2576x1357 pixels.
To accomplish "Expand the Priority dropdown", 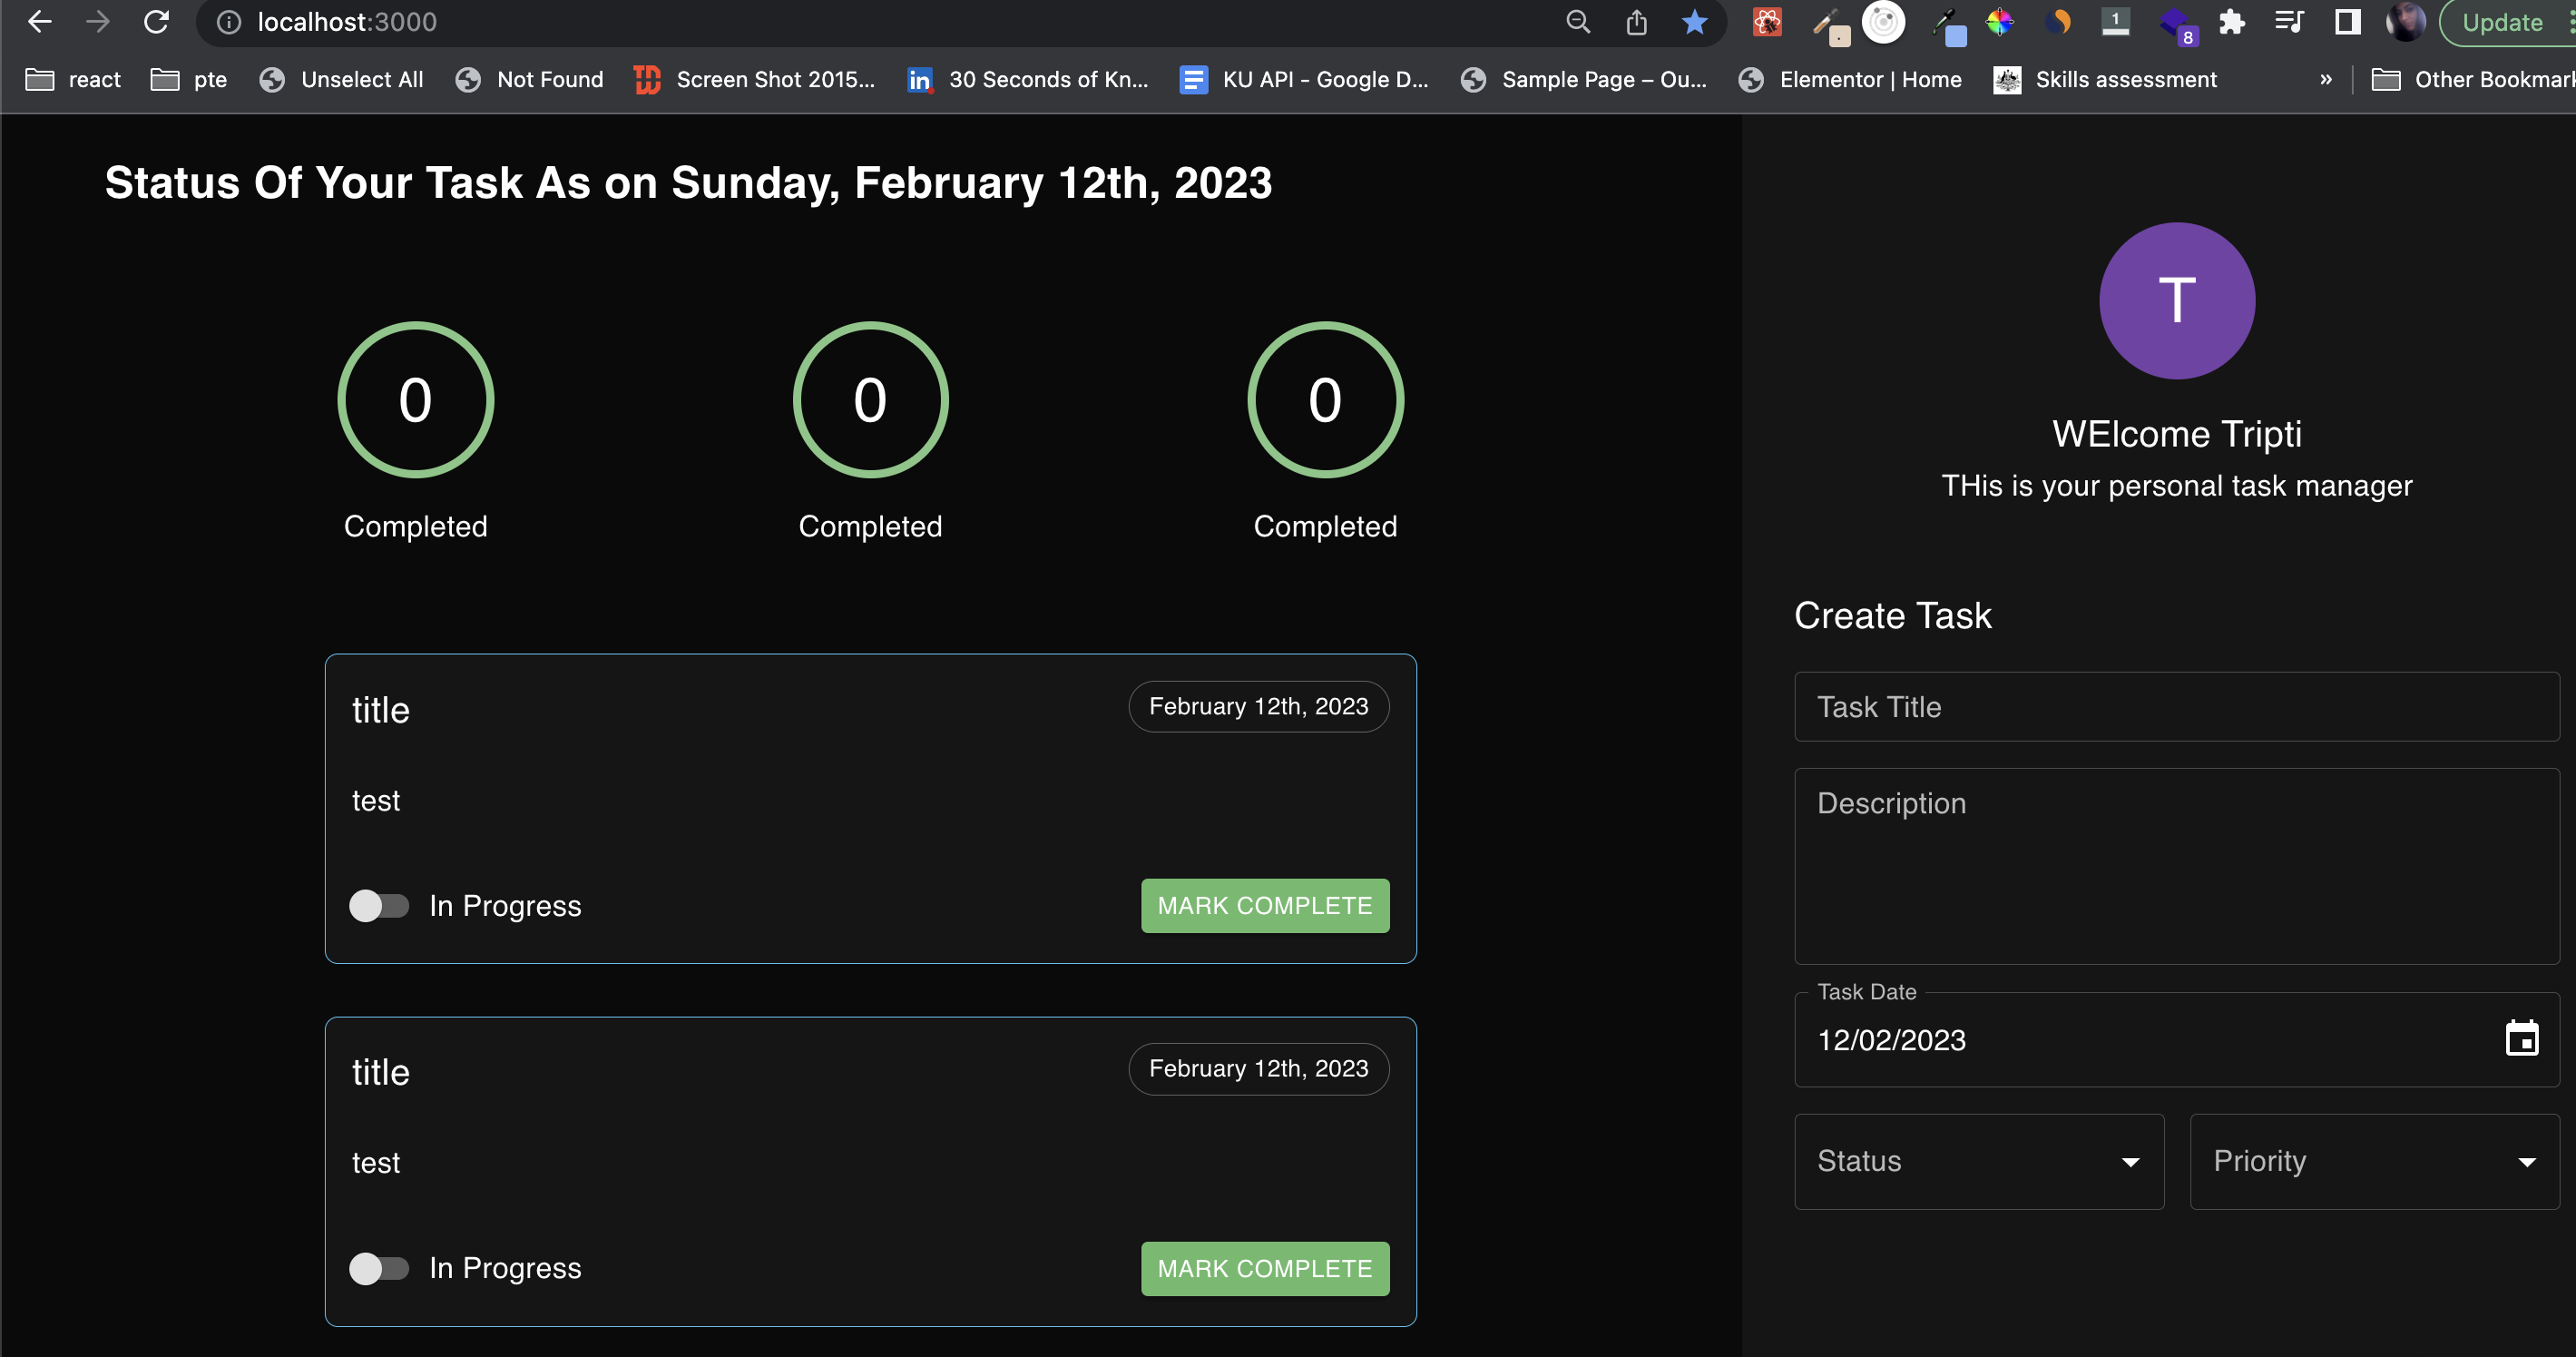I will coord(2374,1161).
